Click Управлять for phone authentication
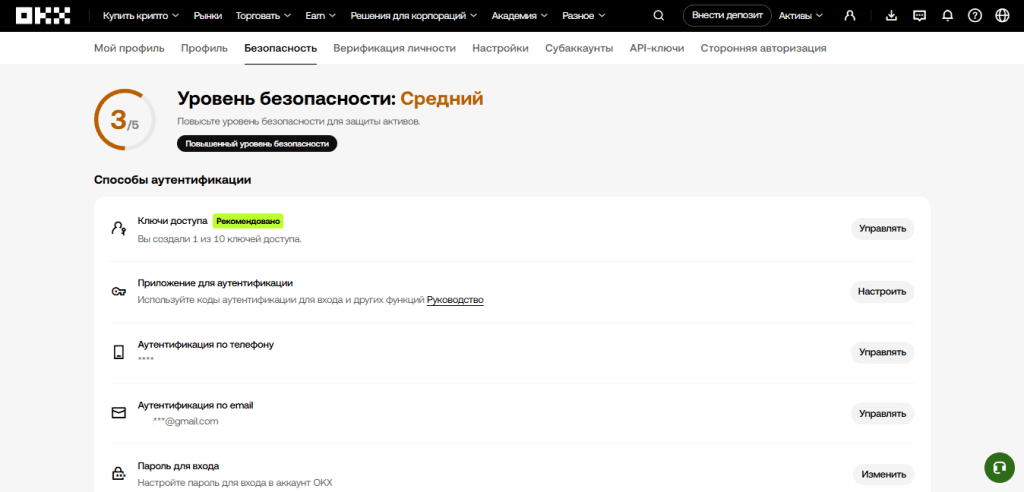This screenshot has width=1024, height=492. point(882,352)
